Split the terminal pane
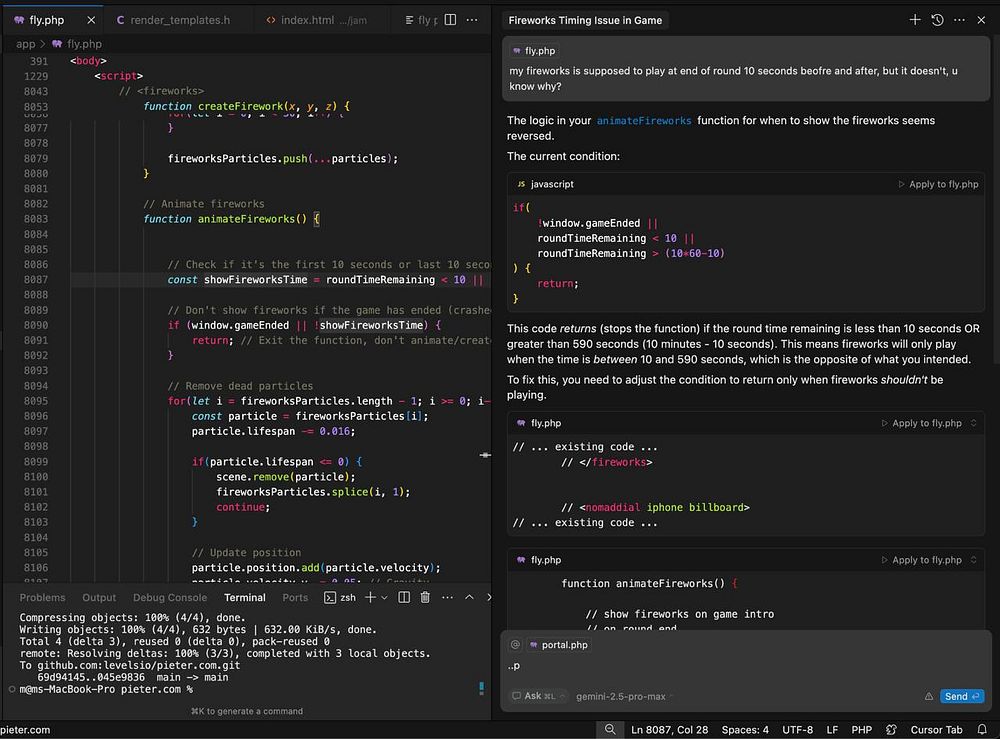Screen dimensions: 1000x739 click(x=404, y=597)
